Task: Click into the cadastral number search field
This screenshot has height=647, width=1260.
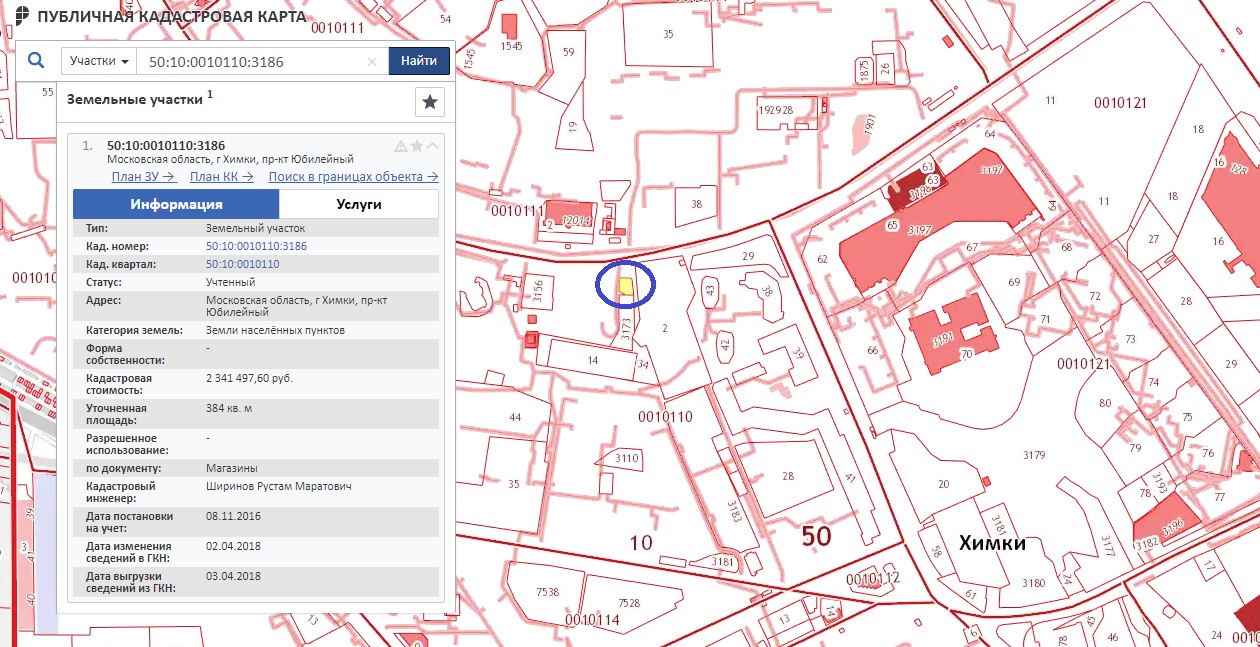Action: [x=255, y=62]
